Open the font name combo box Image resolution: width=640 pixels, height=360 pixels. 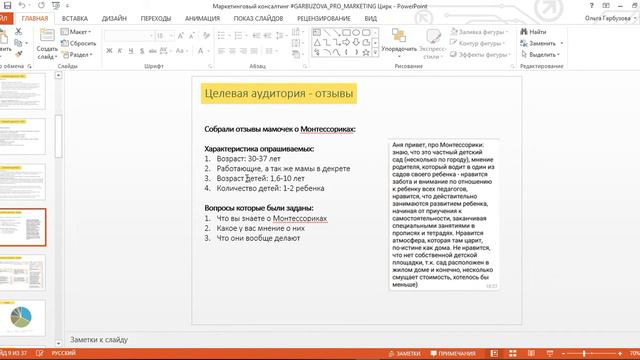click(x=129, y=36)
